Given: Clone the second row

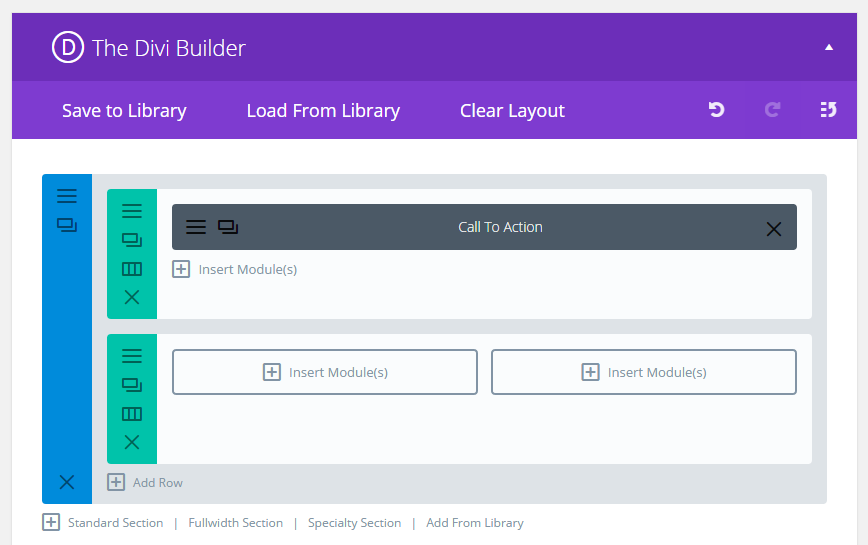Looking at the screenshot, I should (132, 385).
